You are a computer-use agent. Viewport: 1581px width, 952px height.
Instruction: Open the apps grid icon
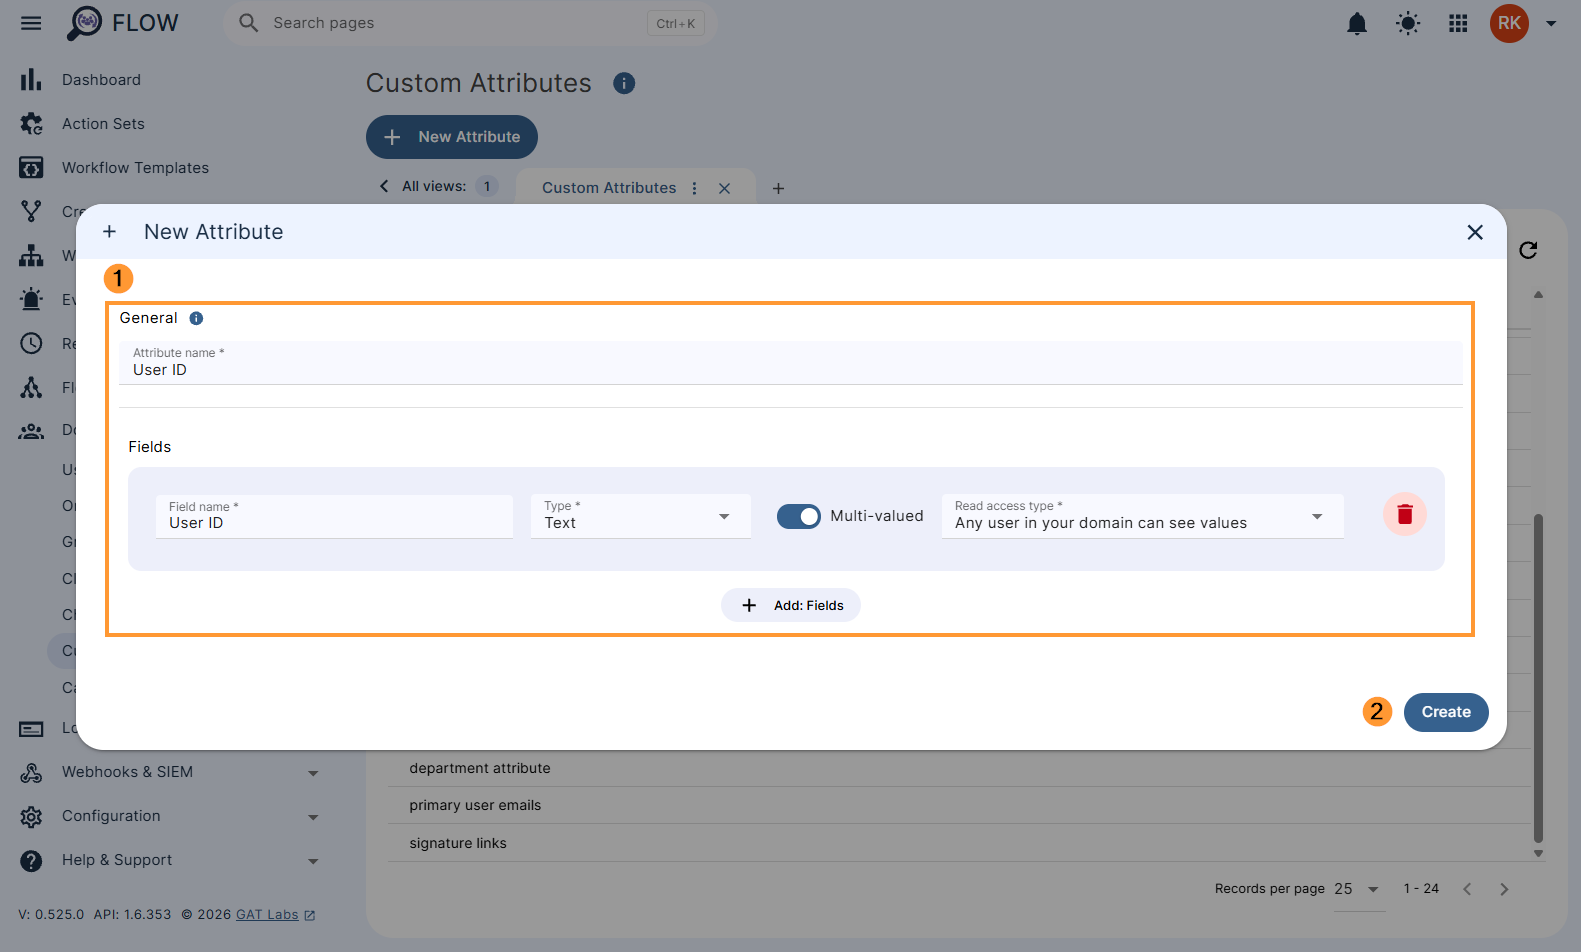[x=1458, y=23]
